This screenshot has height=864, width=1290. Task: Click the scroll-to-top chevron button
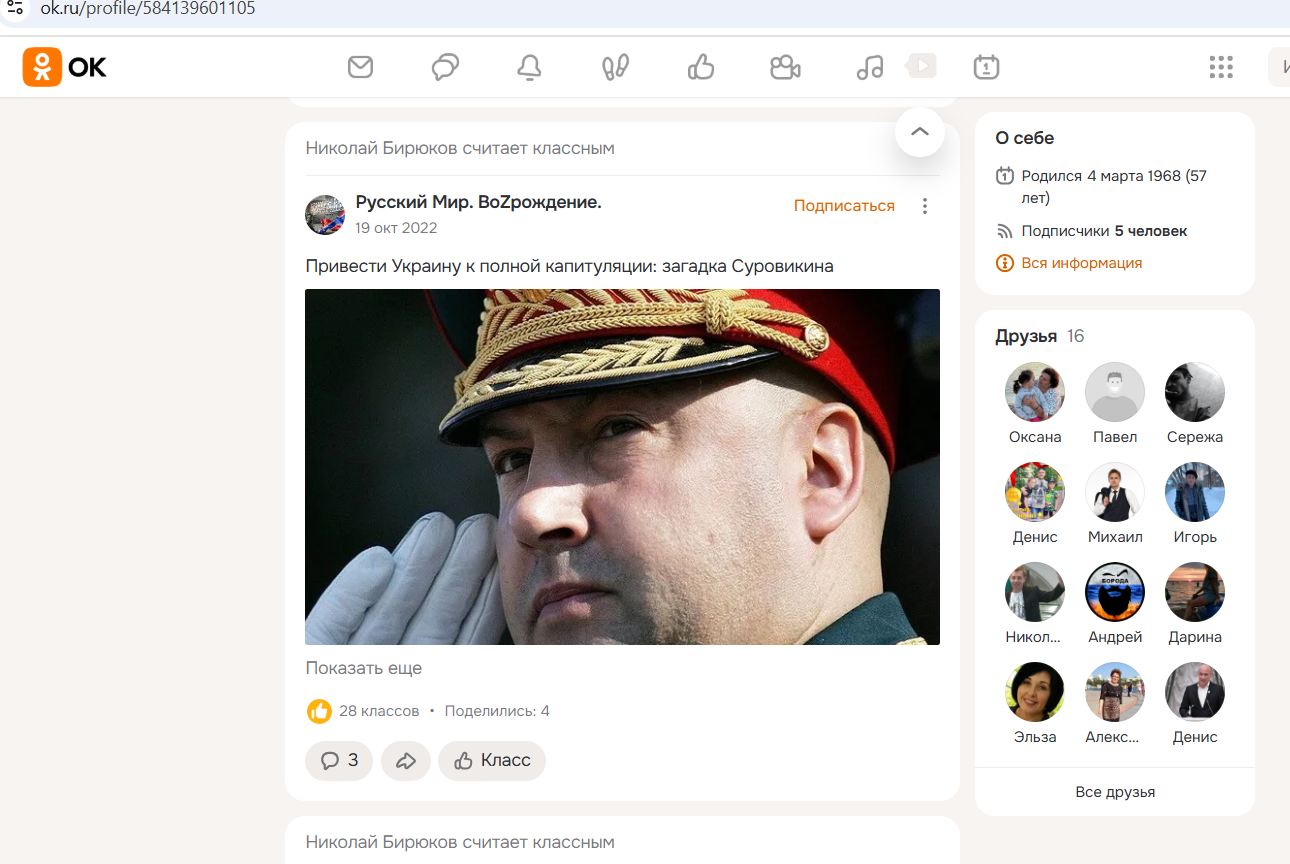pyautogui.click(x=920, y=132)
